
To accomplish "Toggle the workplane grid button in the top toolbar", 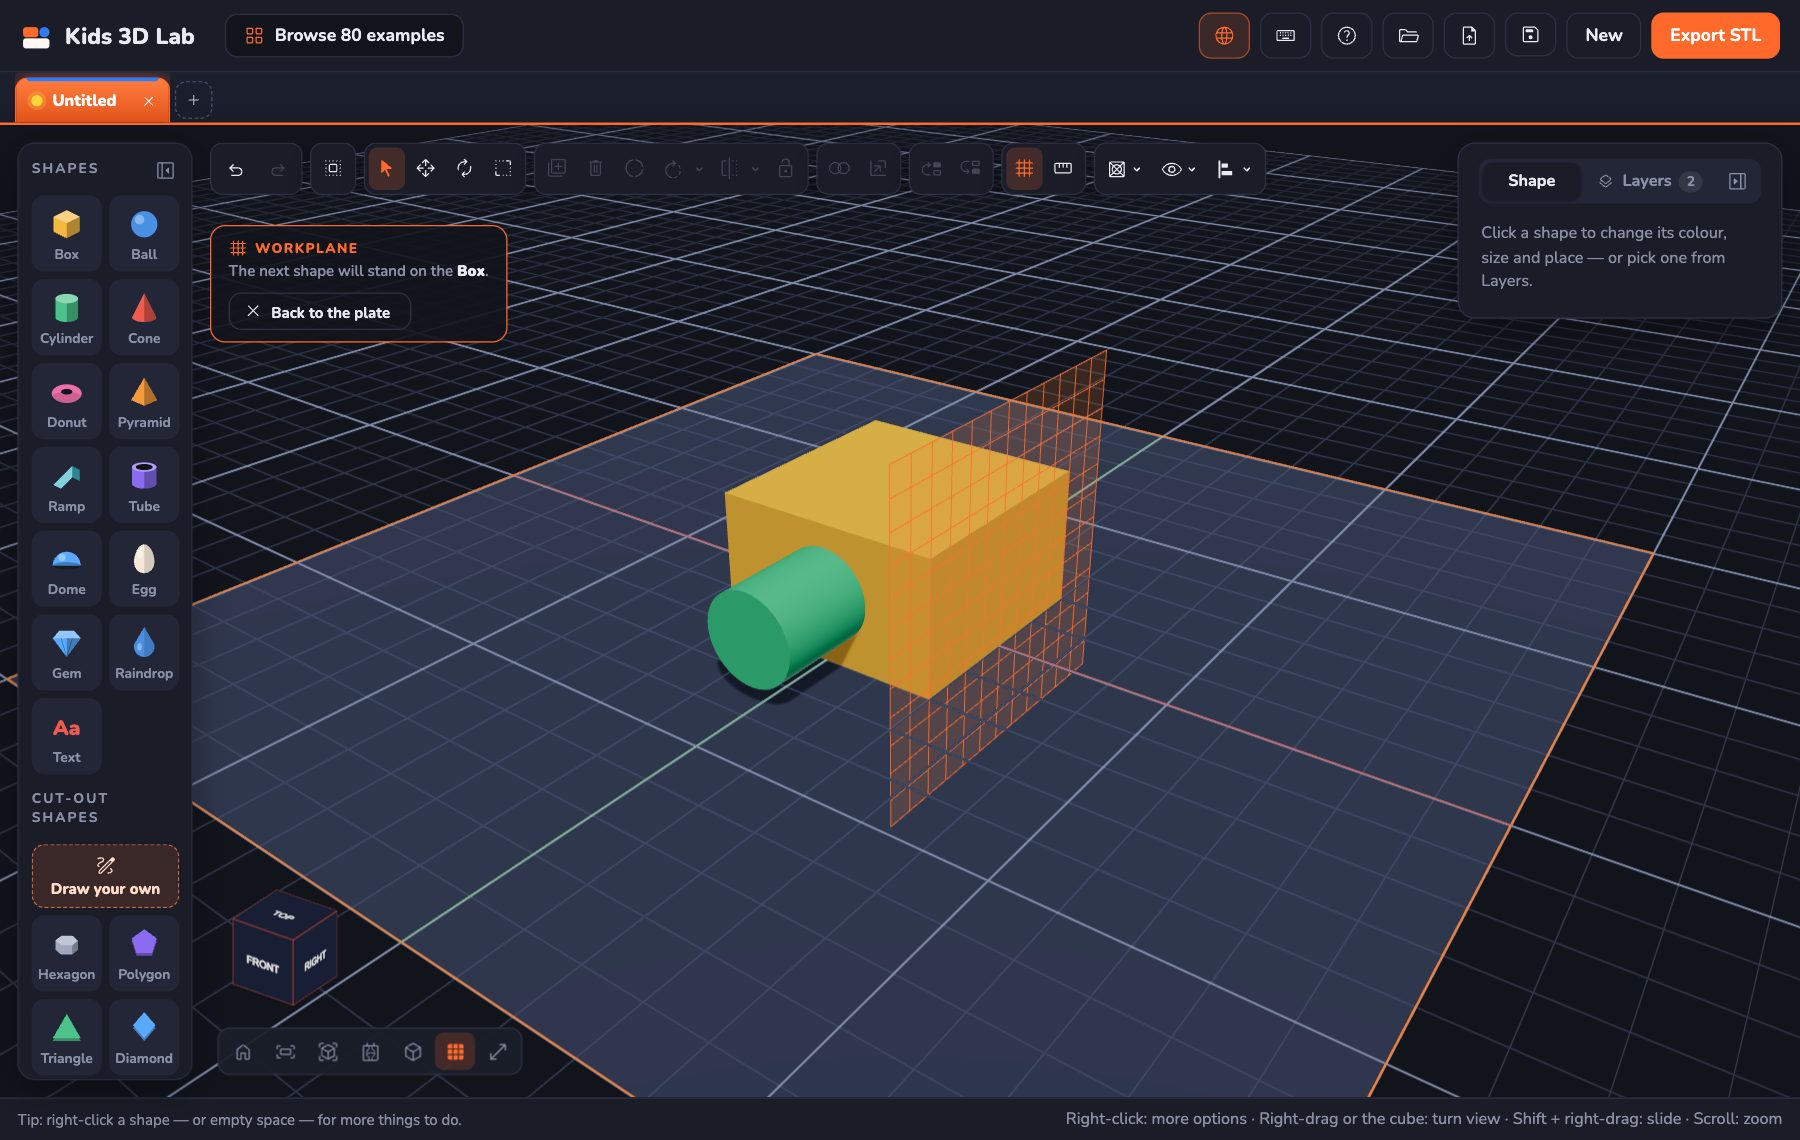I will tap(1024, 169).
